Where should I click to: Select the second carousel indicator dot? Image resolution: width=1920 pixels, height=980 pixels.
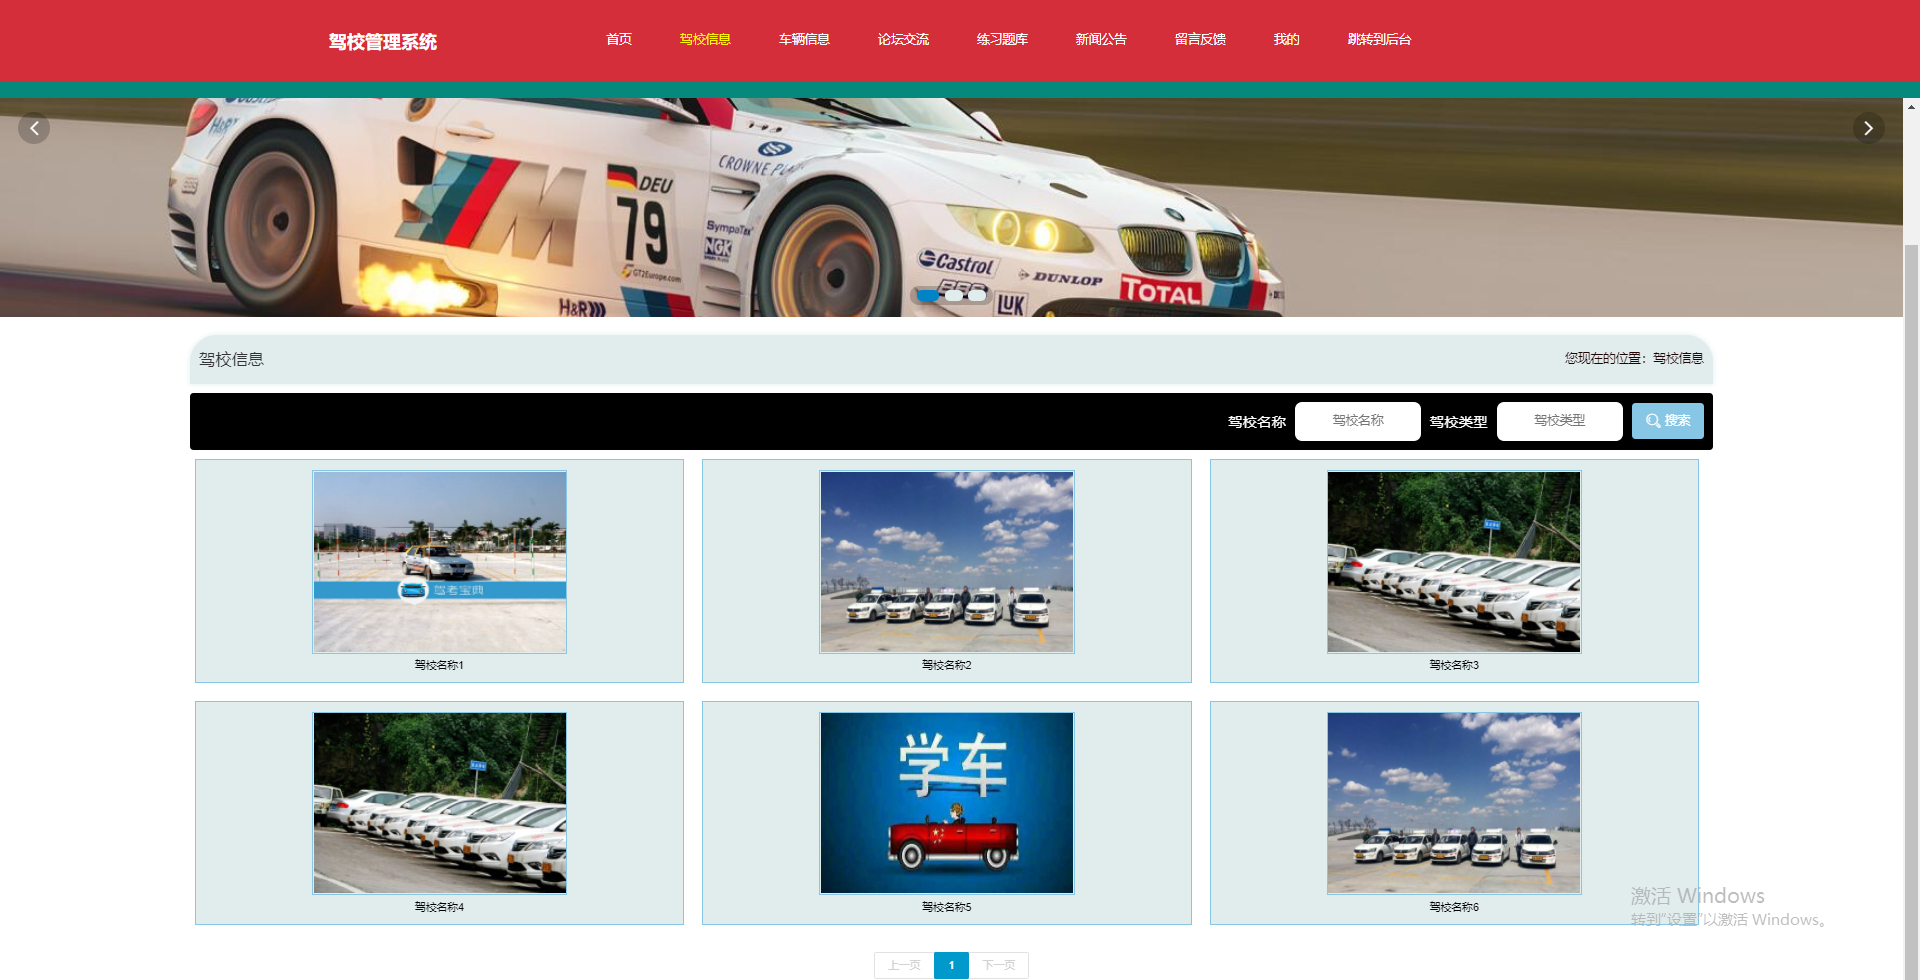pos(954,295)
